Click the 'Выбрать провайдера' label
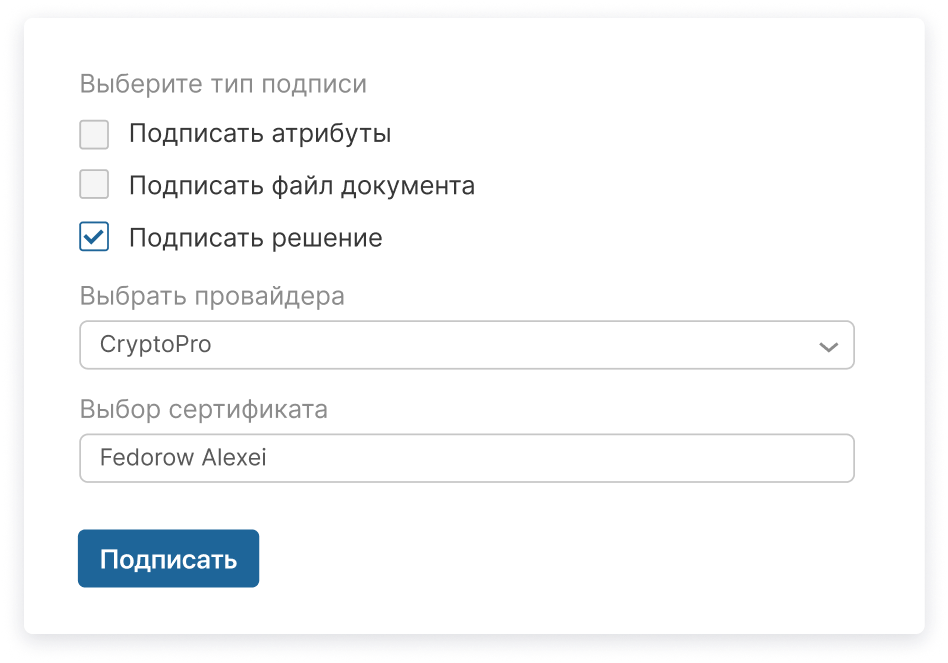The width and height of the screenshot is (948, 663). click(x=212, y=296)
